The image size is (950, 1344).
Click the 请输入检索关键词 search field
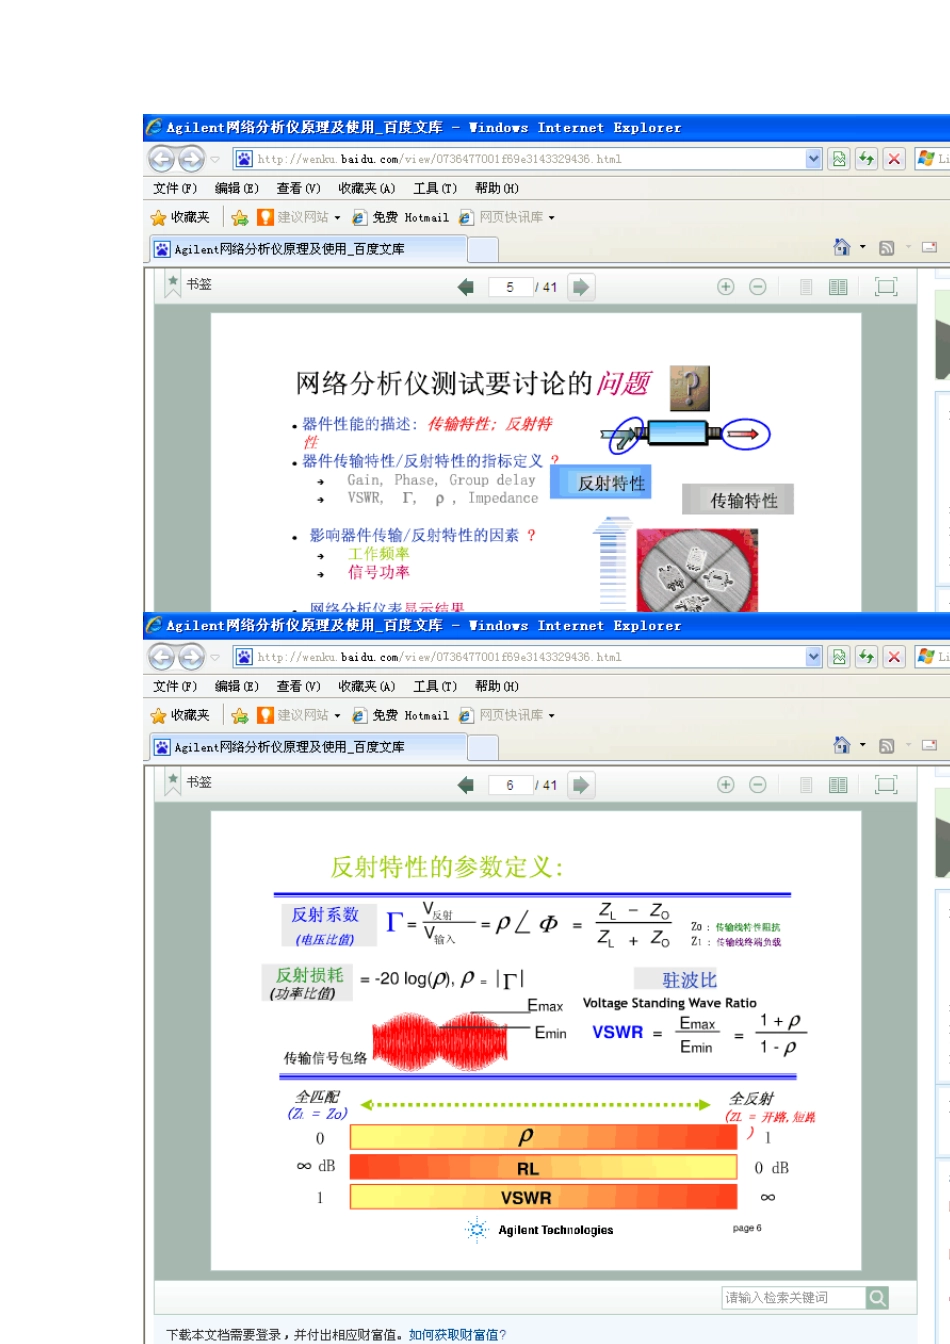[793, 1297]
